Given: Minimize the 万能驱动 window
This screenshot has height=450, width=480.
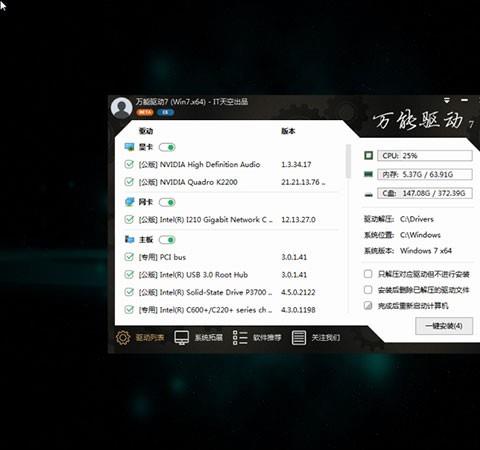Looking at the screenshot, I should pyautogui.click(x=464, y=100).
